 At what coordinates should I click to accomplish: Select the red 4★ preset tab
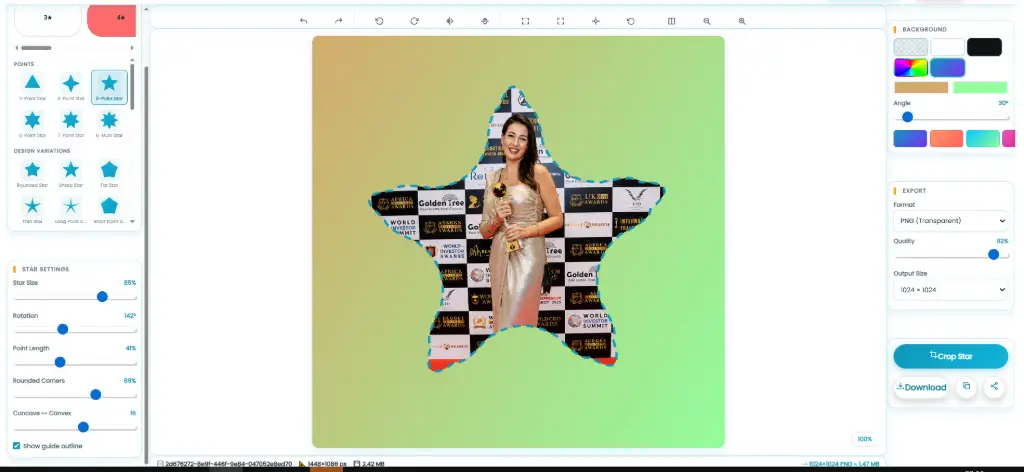pyautogui.click(x=111, y=19)
